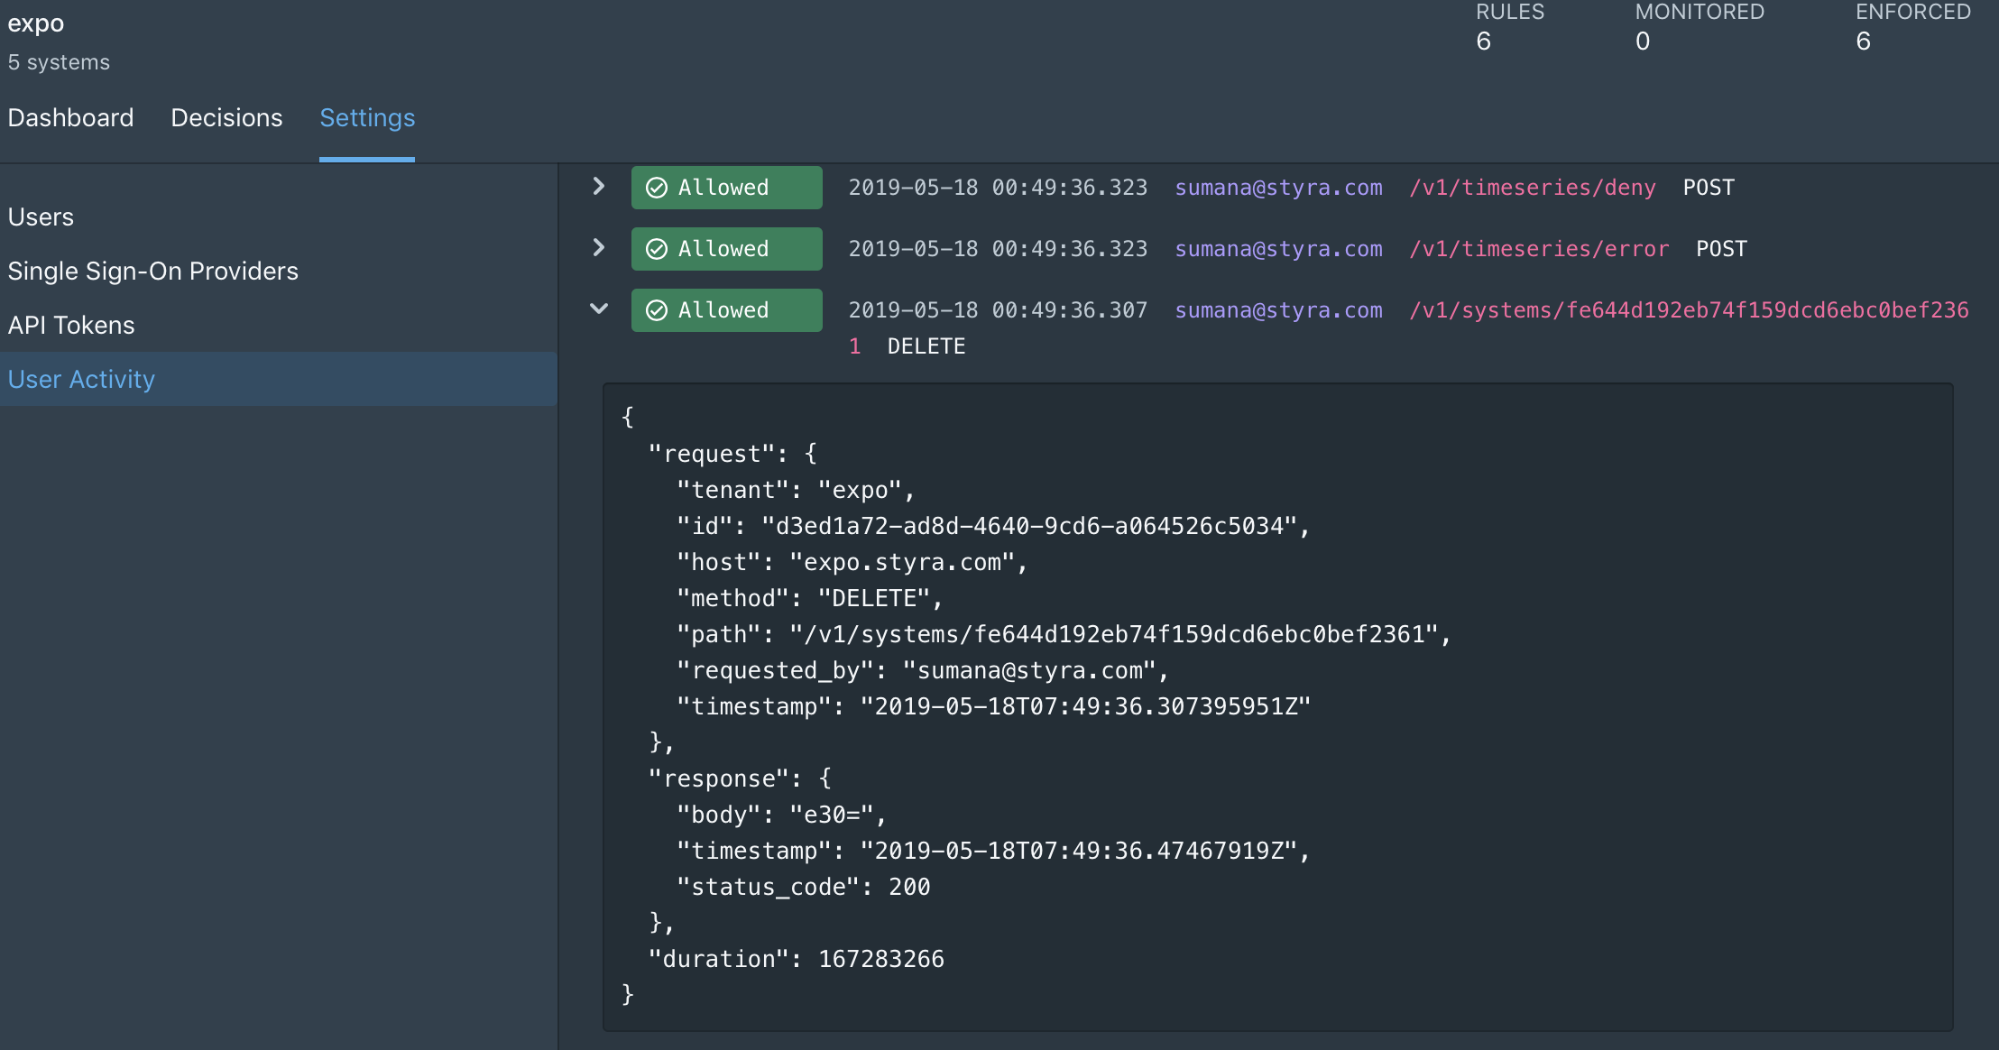Click POST method on the timeseries/deny row
The height and width of the screenshot is (1051, 1999).
click(x=1708, y=188)
